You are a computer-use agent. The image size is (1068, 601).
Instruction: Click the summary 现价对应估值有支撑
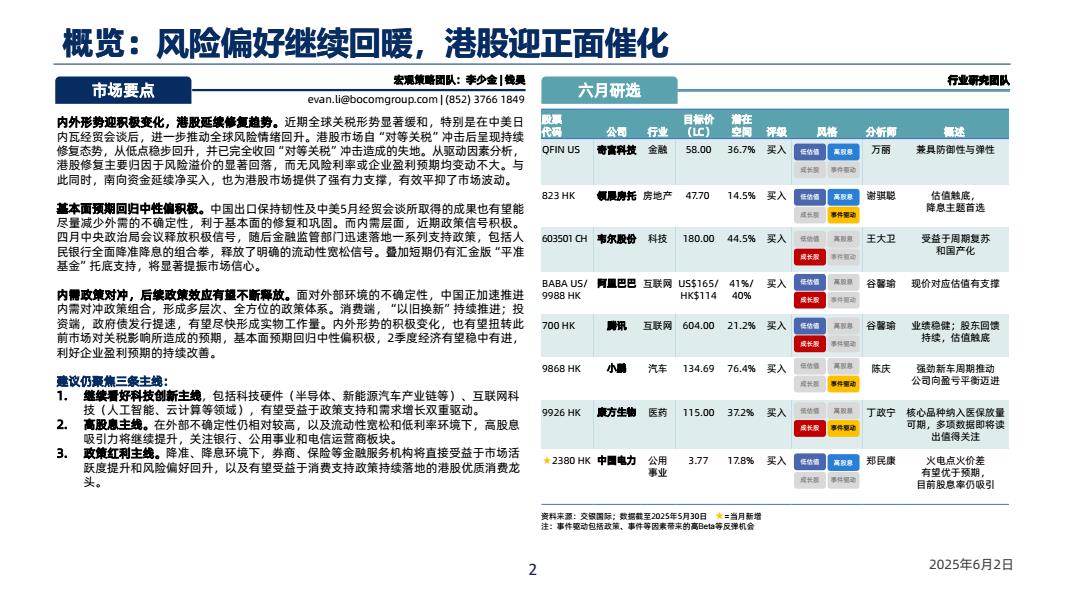(955, 283)
